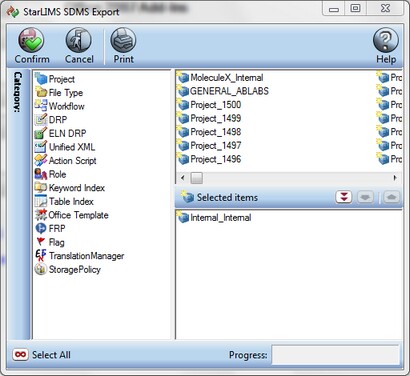Select the Project_1498 list entry
410x376 pixels.
click(x=209, y=132)
